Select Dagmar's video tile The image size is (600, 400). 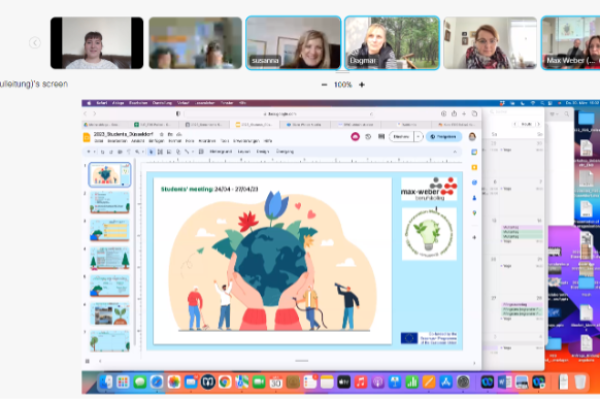(x=385, y=42)
